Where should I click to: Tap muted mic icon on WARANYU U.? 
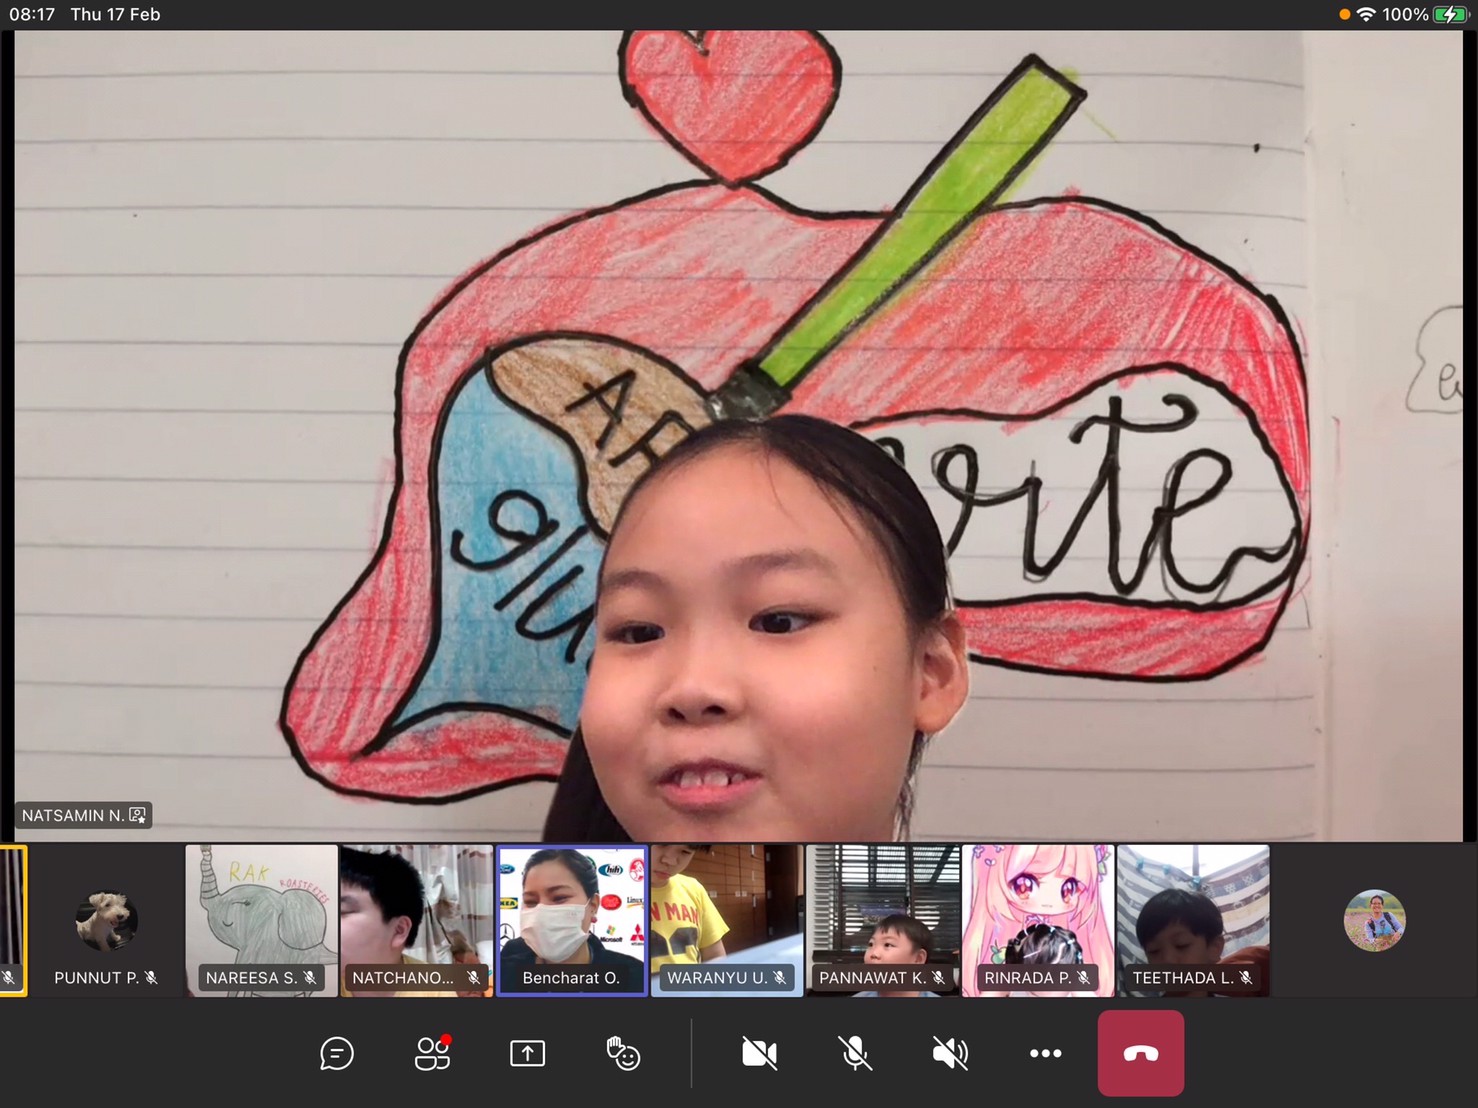tap(780, 978)
